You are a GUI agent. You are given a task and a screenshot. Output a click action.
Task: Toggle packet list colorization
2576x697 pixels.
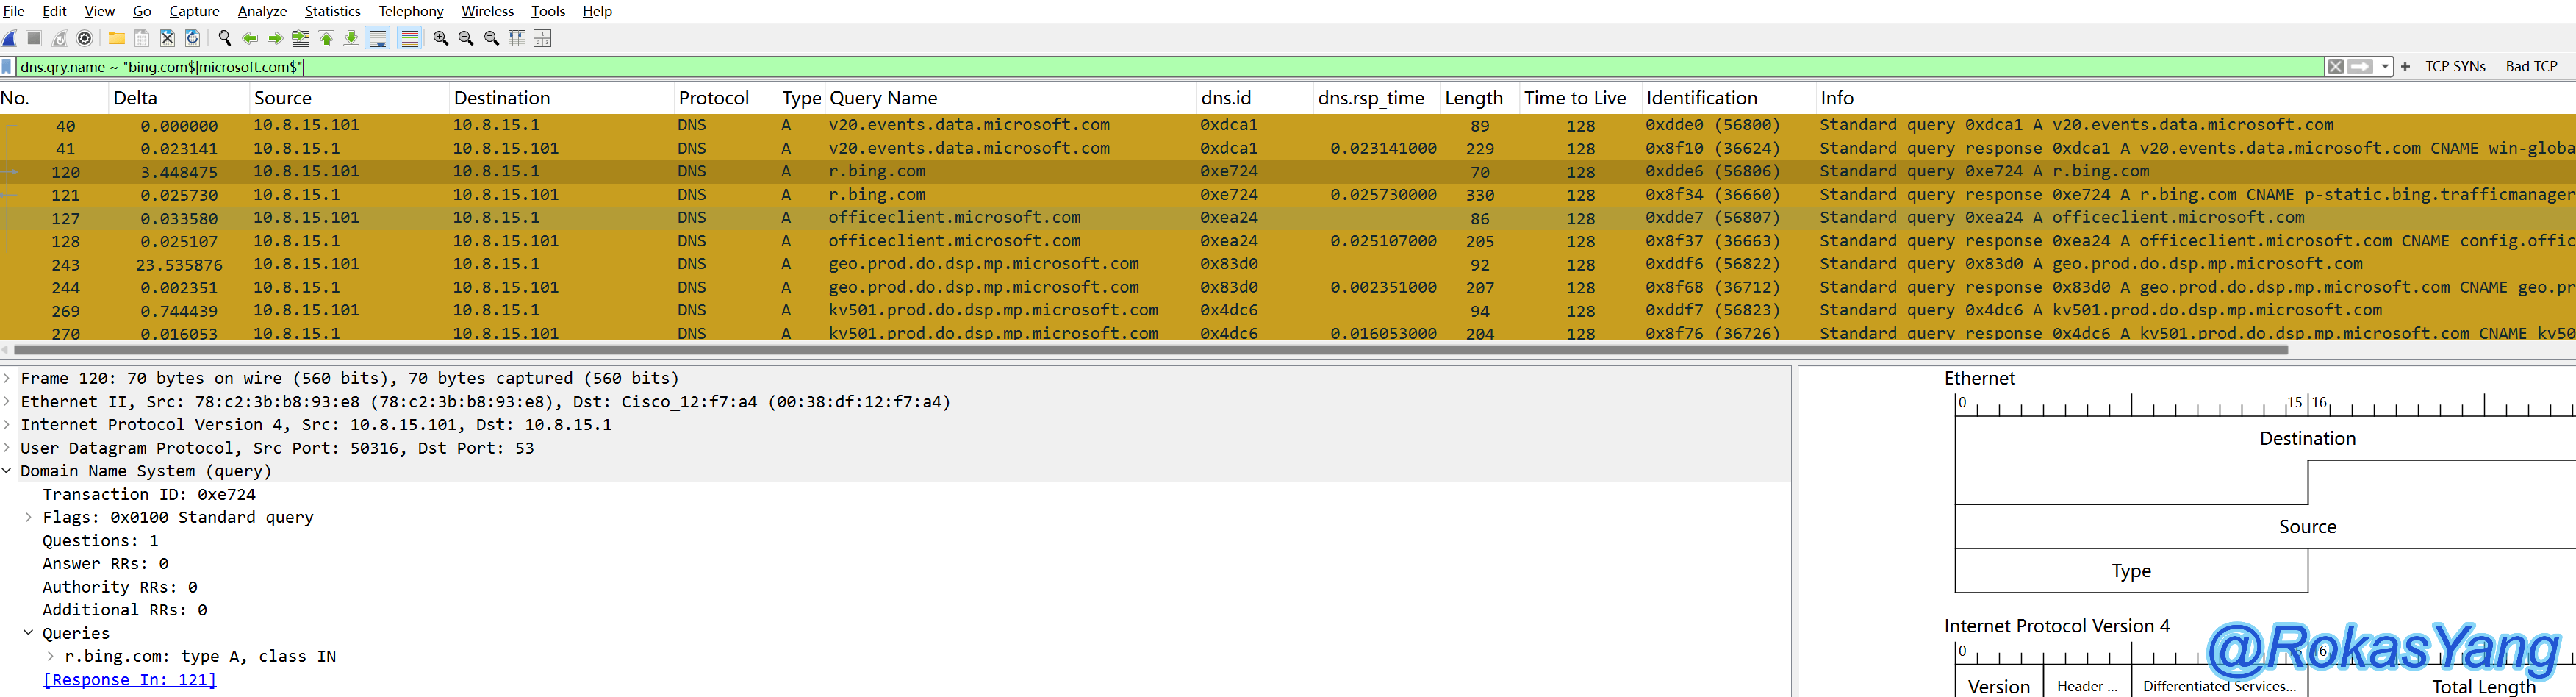[409, 38]
